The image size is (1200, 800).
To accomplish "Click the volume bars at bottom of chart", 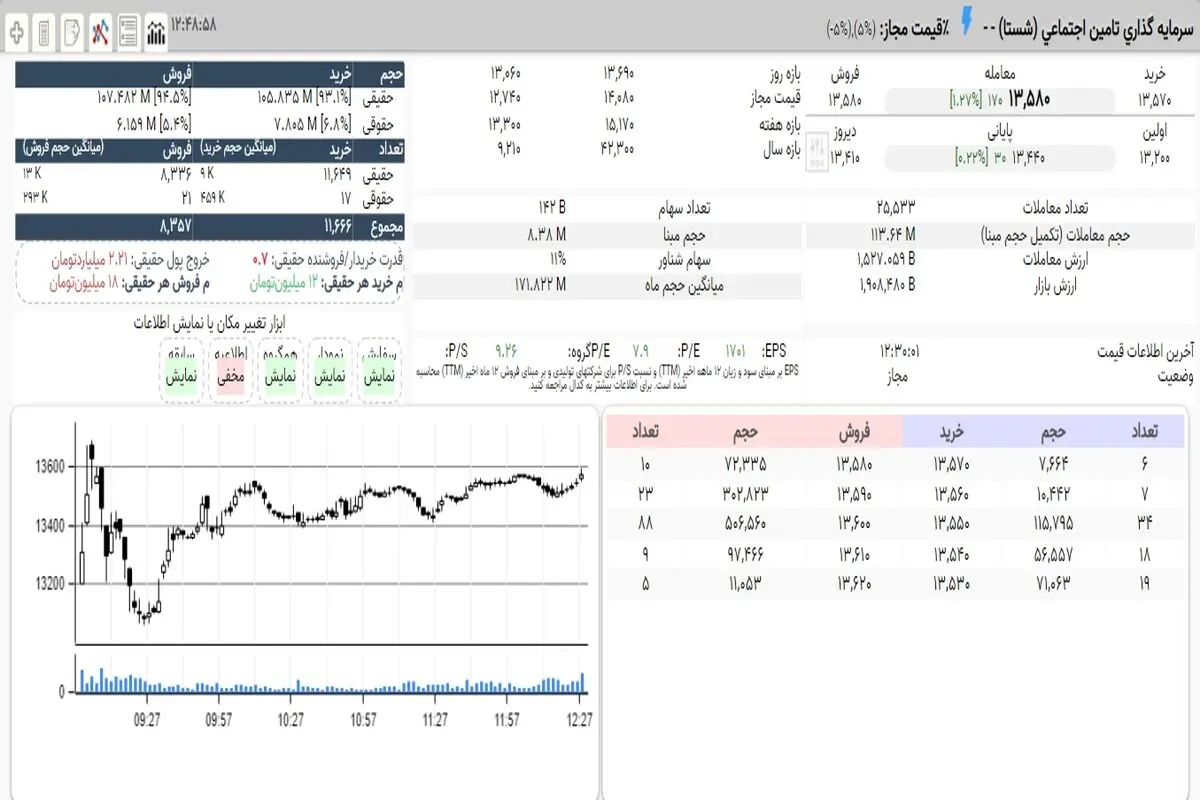I will click(x=331, y=679).
